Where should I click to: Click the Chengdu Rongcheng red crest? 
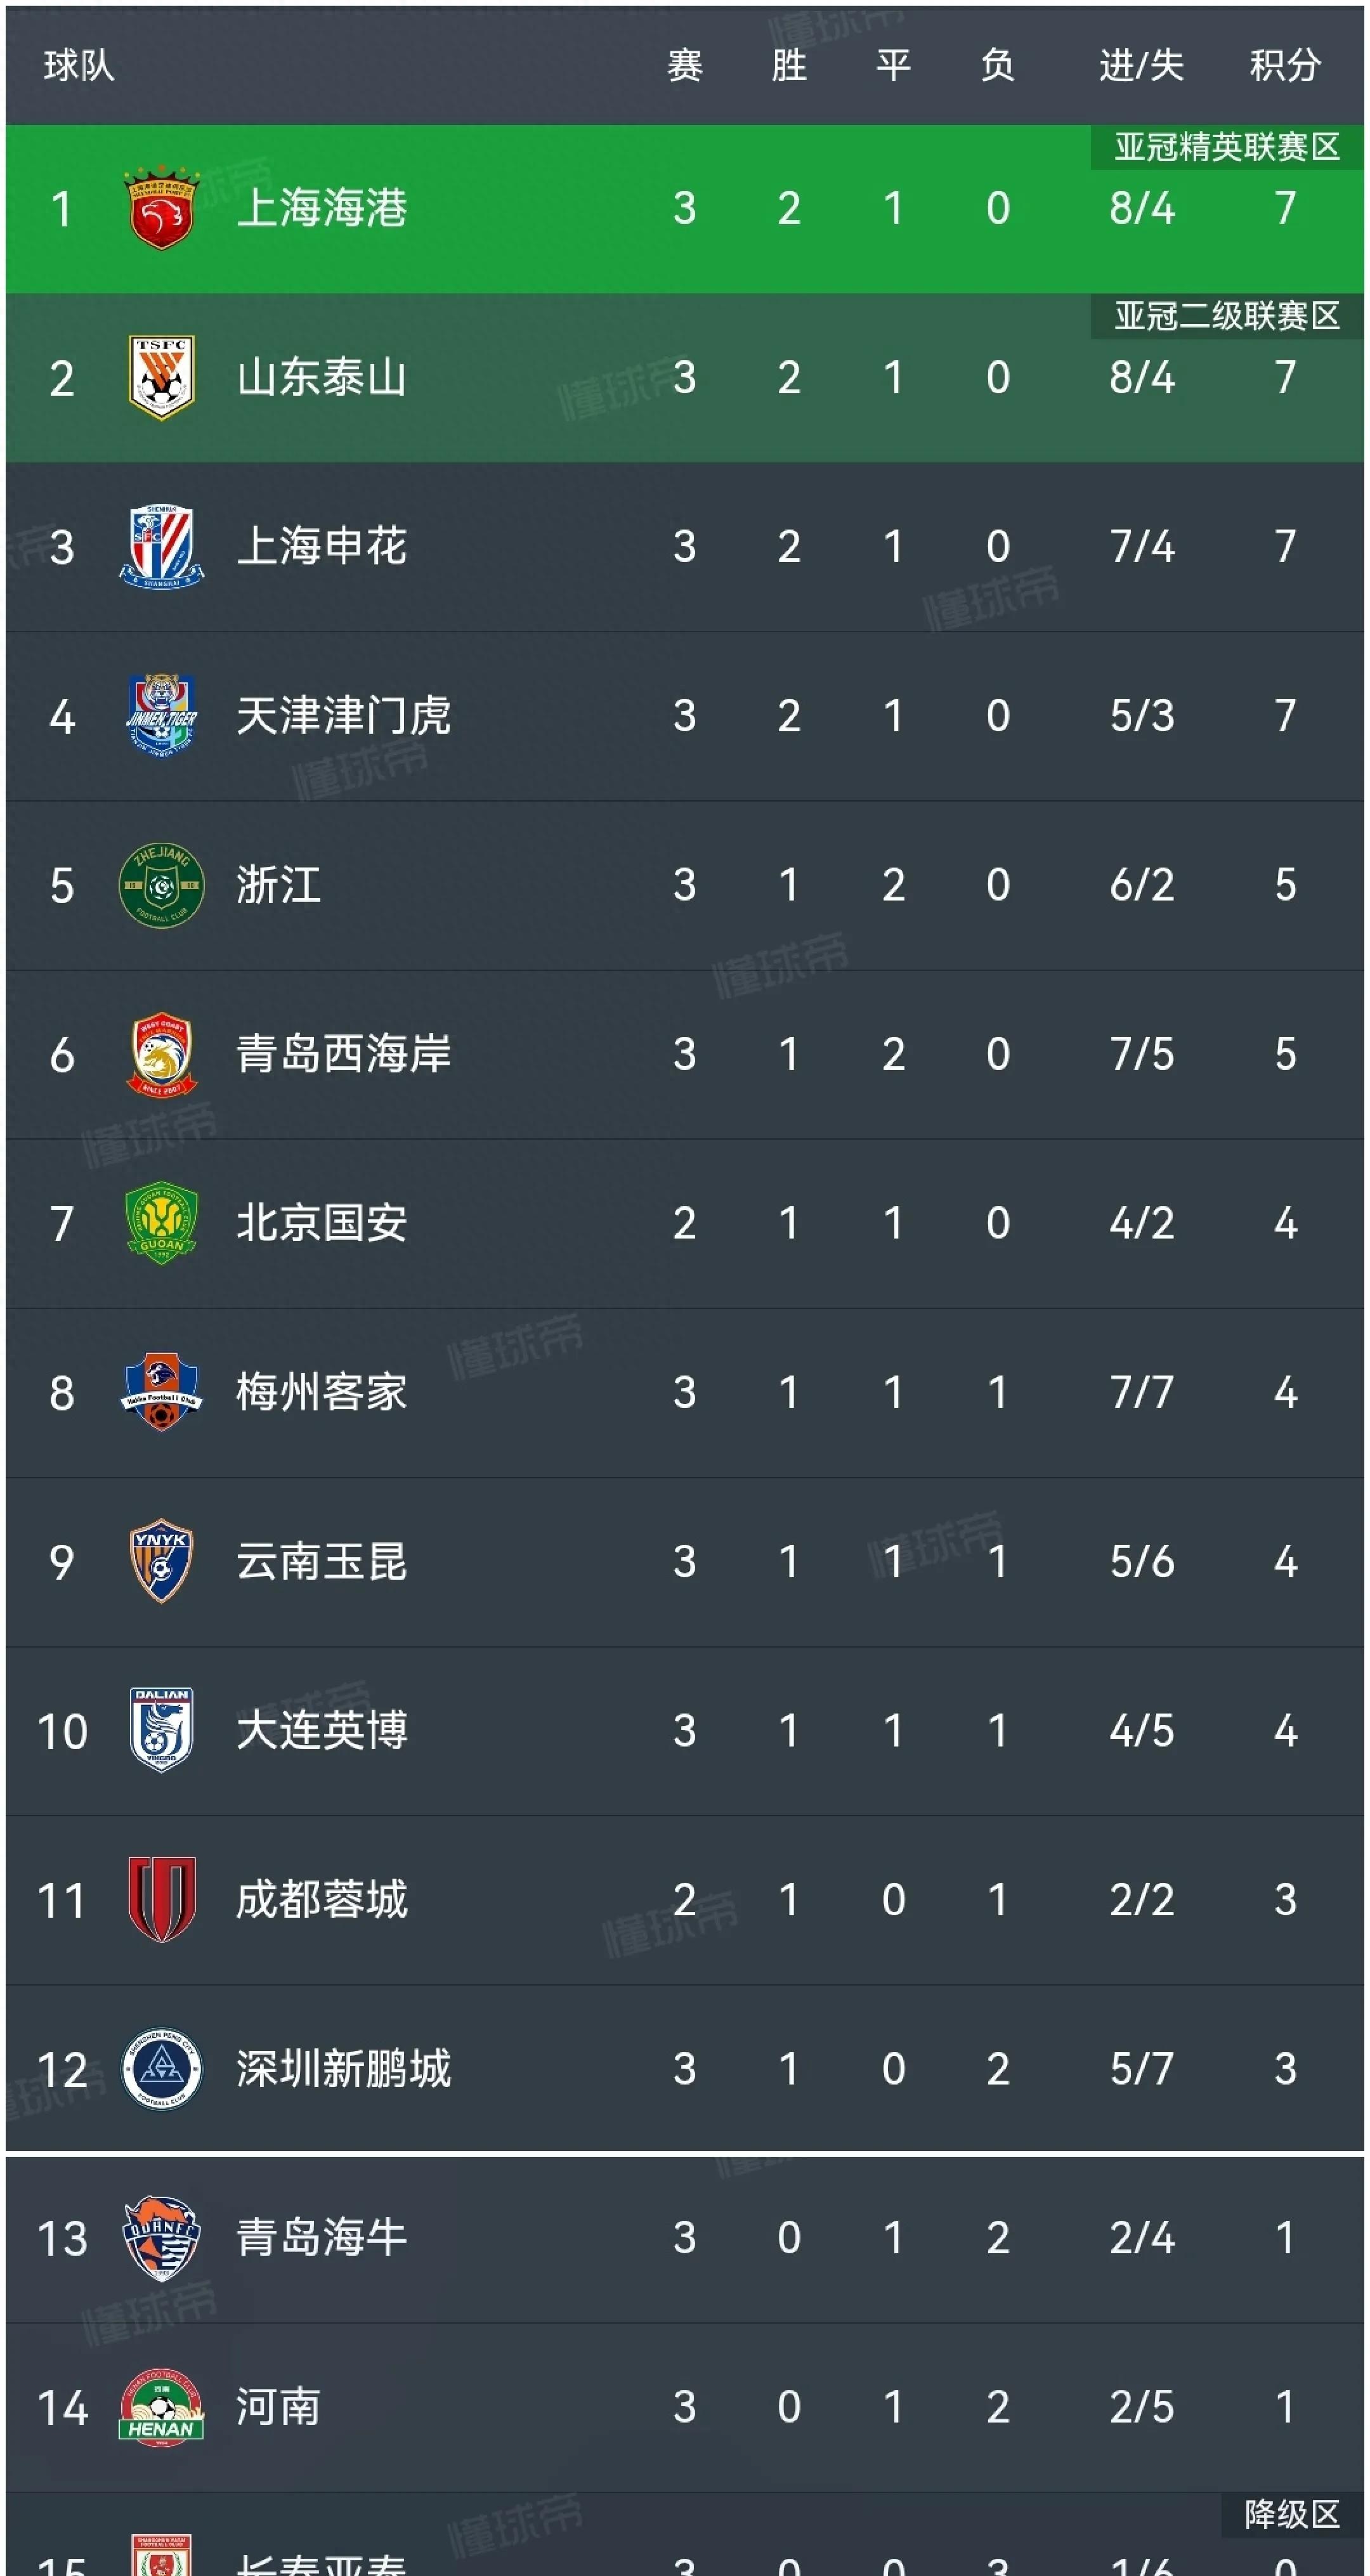coord(161,1899)
